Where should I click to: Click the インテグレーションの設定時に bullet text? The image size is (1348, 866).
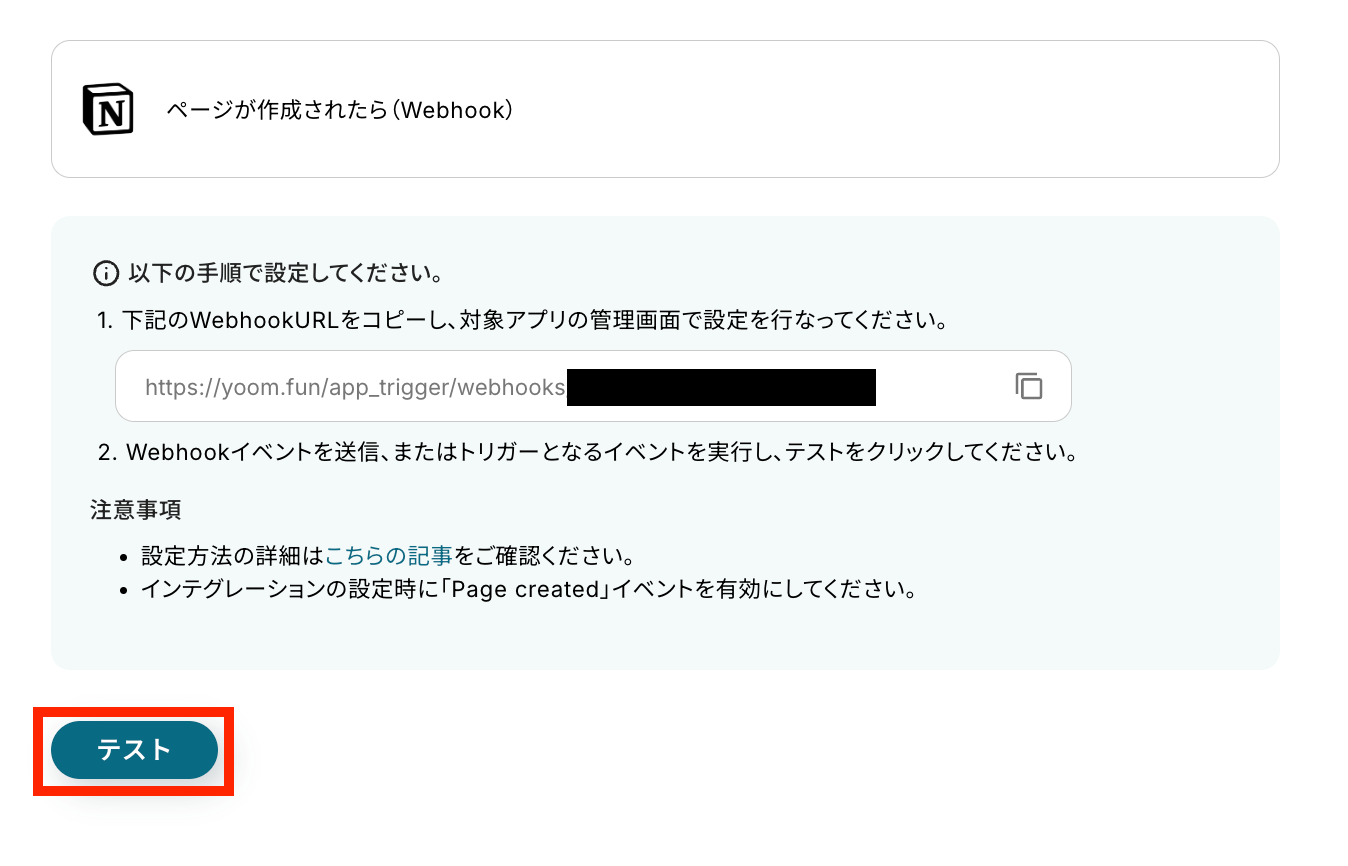(292, 589)
